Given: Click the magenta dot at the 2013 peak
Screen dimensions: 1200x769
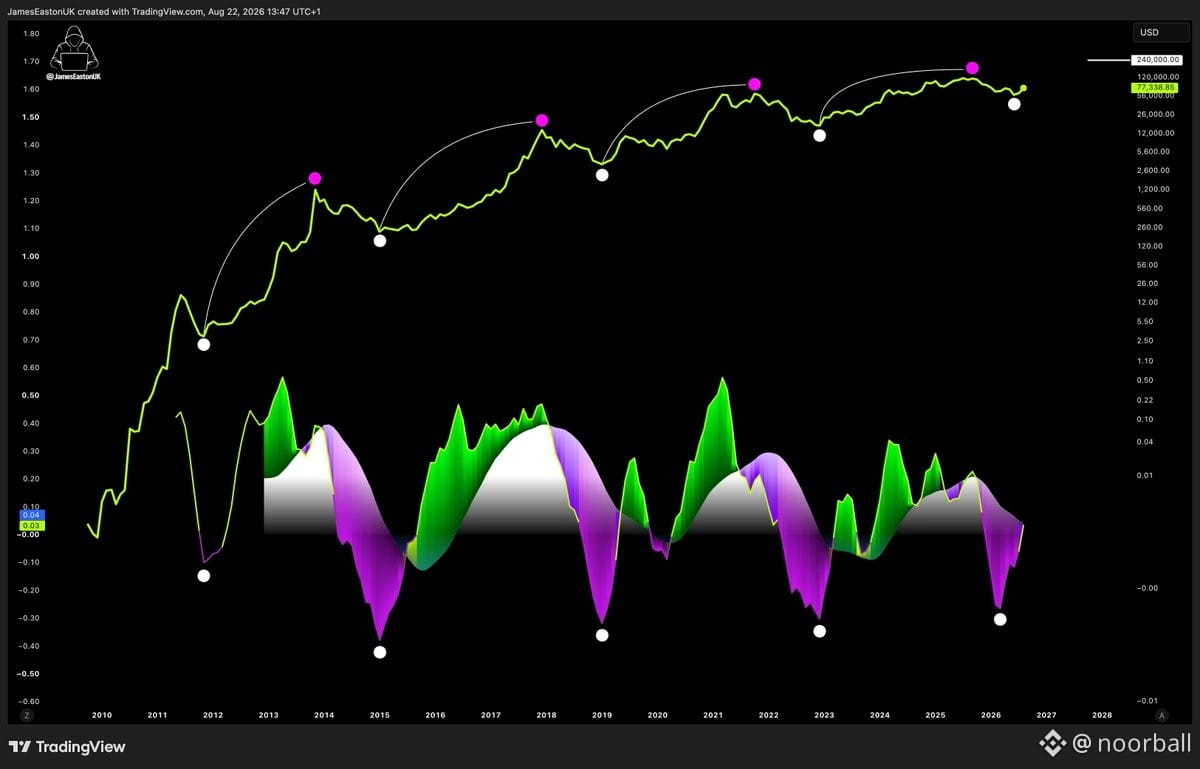Looking at the screenshot, I should pos(315,178).
